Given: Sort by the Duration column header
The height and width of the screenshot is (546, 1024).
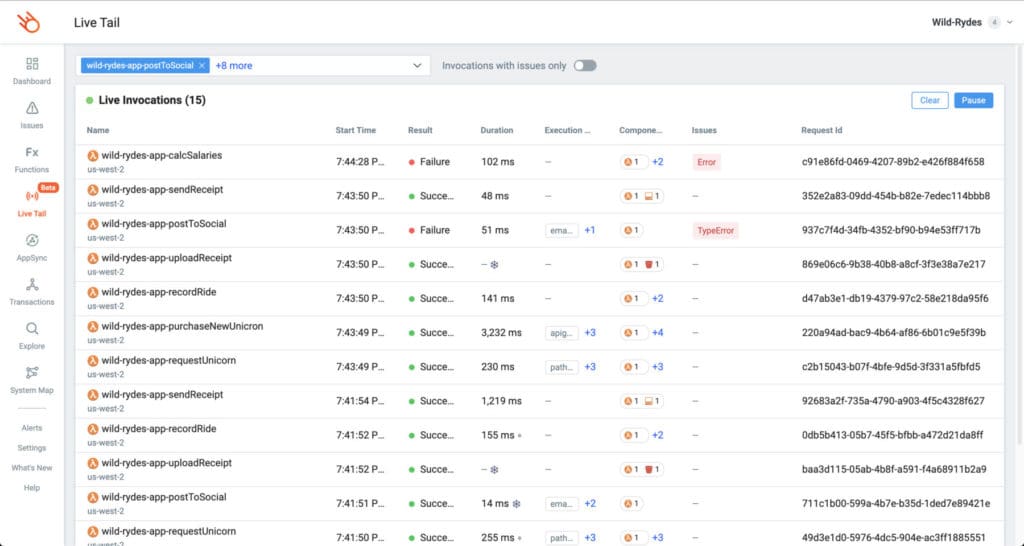Looking at the screenshot, I should (497, 130).
